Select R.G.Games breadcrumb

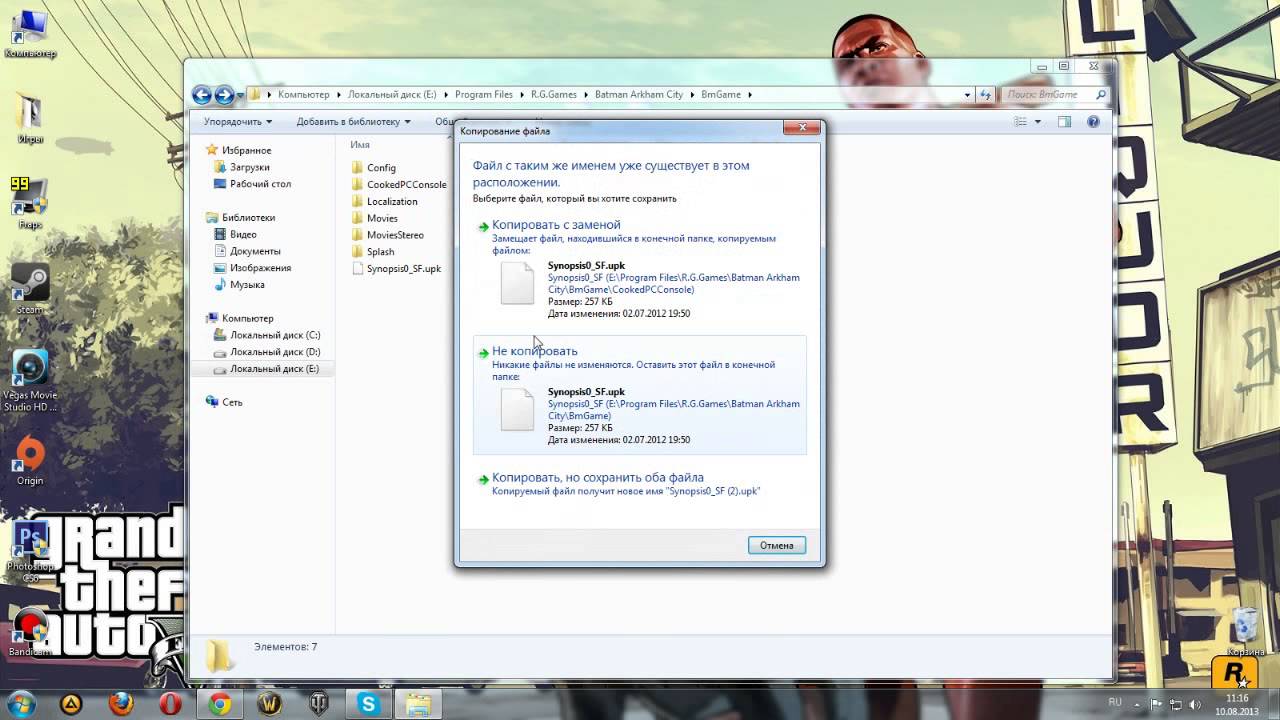[x=553, y=95]
